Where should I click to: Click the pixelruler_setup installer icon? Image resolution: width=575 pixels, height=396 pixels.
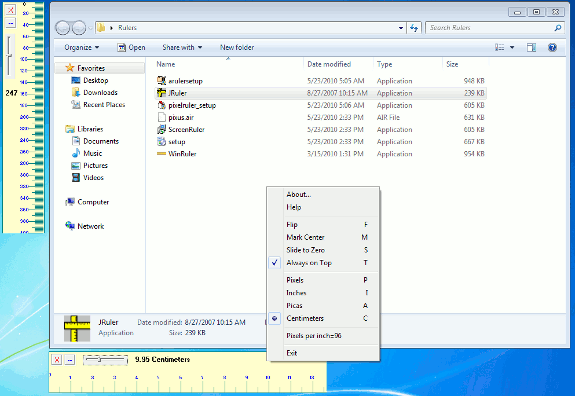[x=161, y=105]
